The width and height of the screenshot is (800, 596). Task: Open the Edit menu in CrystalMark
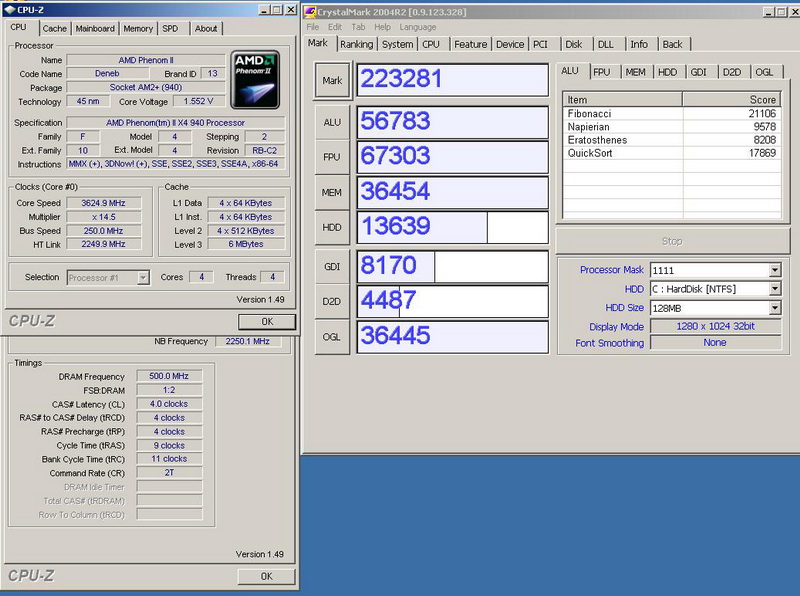click(335, 27)
